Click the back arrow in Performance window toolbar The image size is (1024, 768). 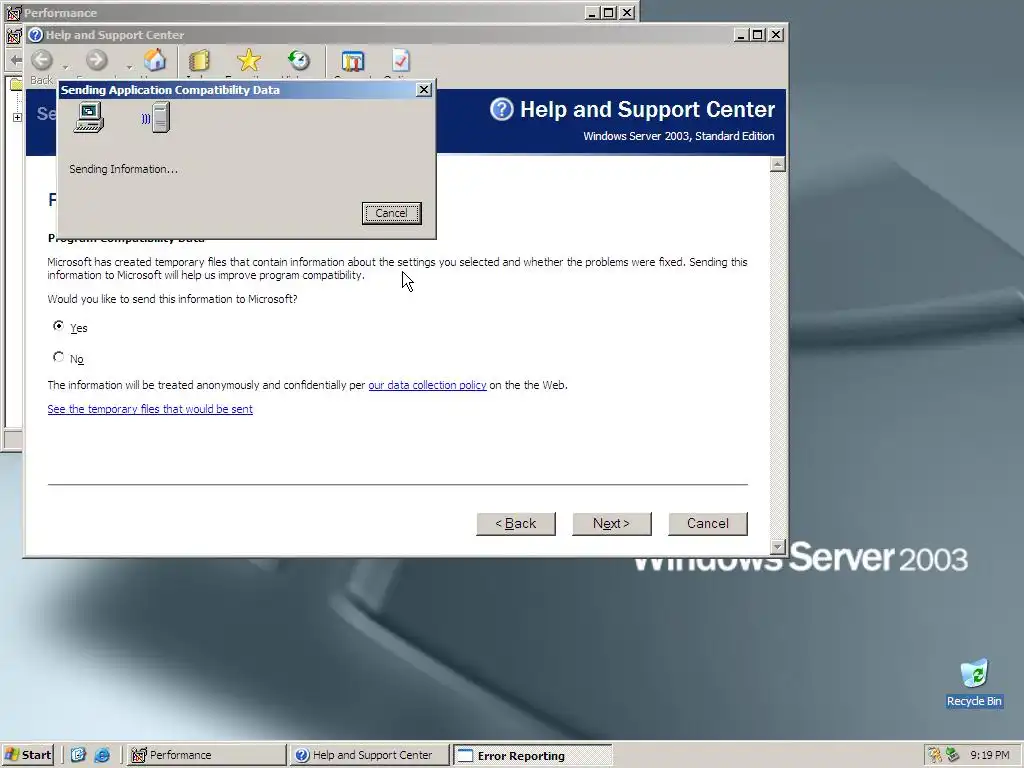pos(16,60)
